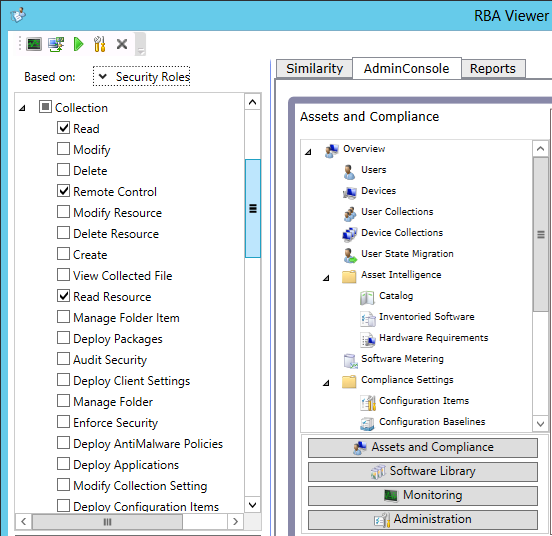The width and height of the screenshot is (552, 536).
Task: Check the Deploy Packages permission
Action: (63, 338)
